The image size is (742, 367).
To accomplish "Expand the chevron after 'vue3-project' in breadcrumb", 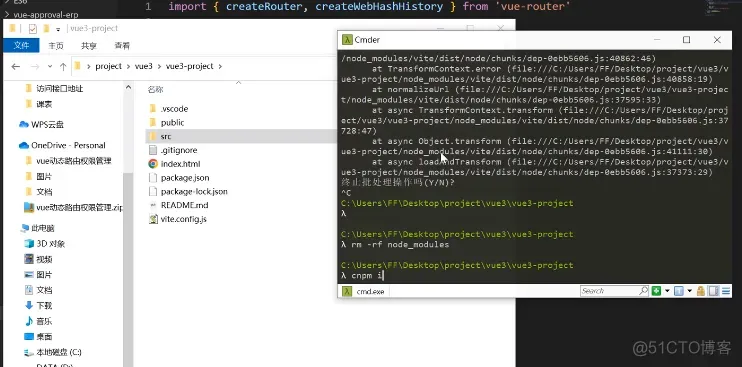I will pyautogui.click(x=220, y=67).
